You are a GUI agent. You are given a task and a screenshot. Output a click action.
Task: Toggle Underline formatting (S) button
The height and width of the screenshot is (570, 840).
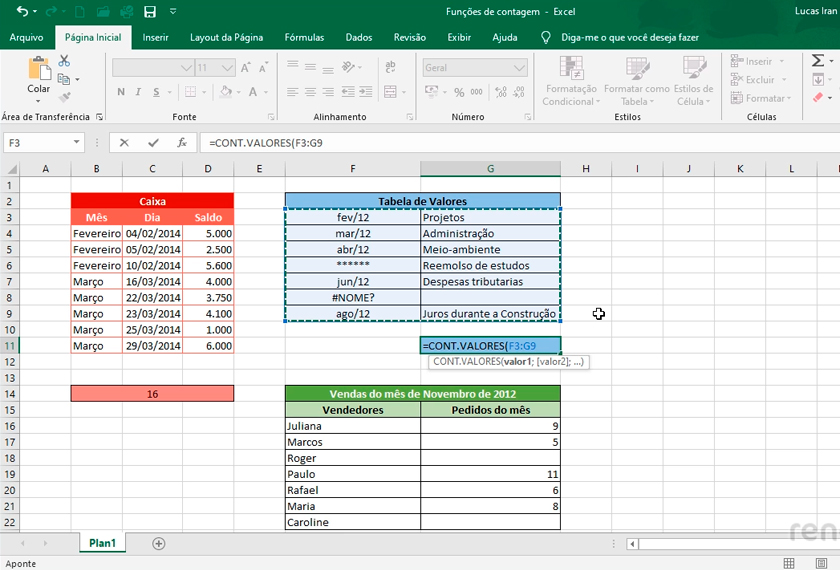[155, 92]
